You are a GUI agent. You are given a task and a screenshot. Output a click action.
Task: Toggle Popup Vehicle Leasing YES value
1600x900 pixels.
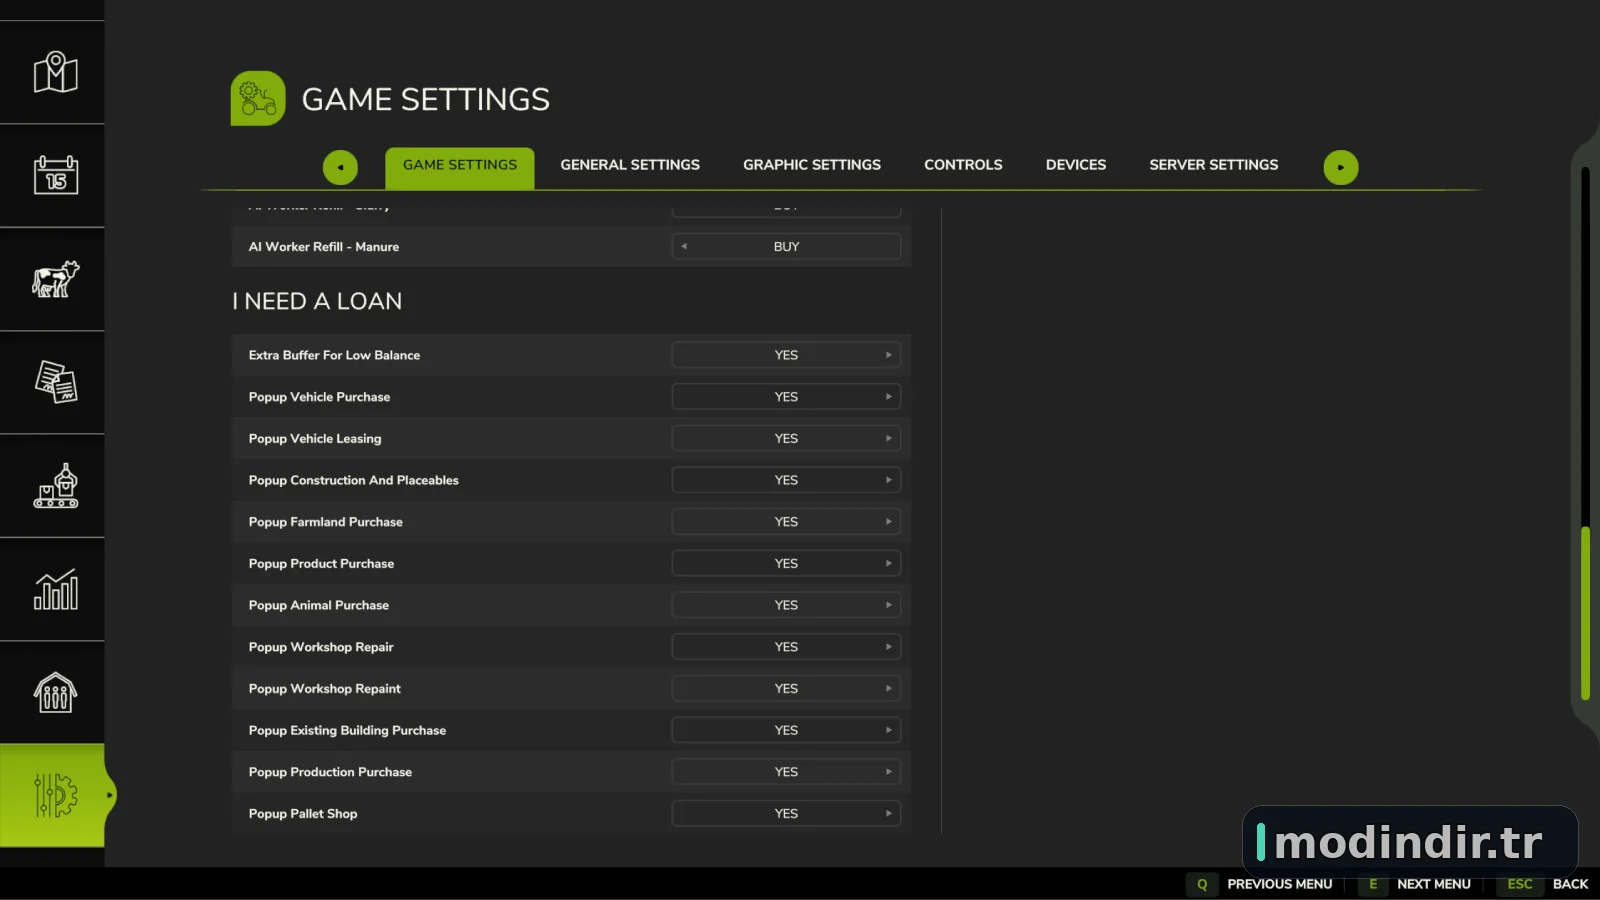click(786, 438)
